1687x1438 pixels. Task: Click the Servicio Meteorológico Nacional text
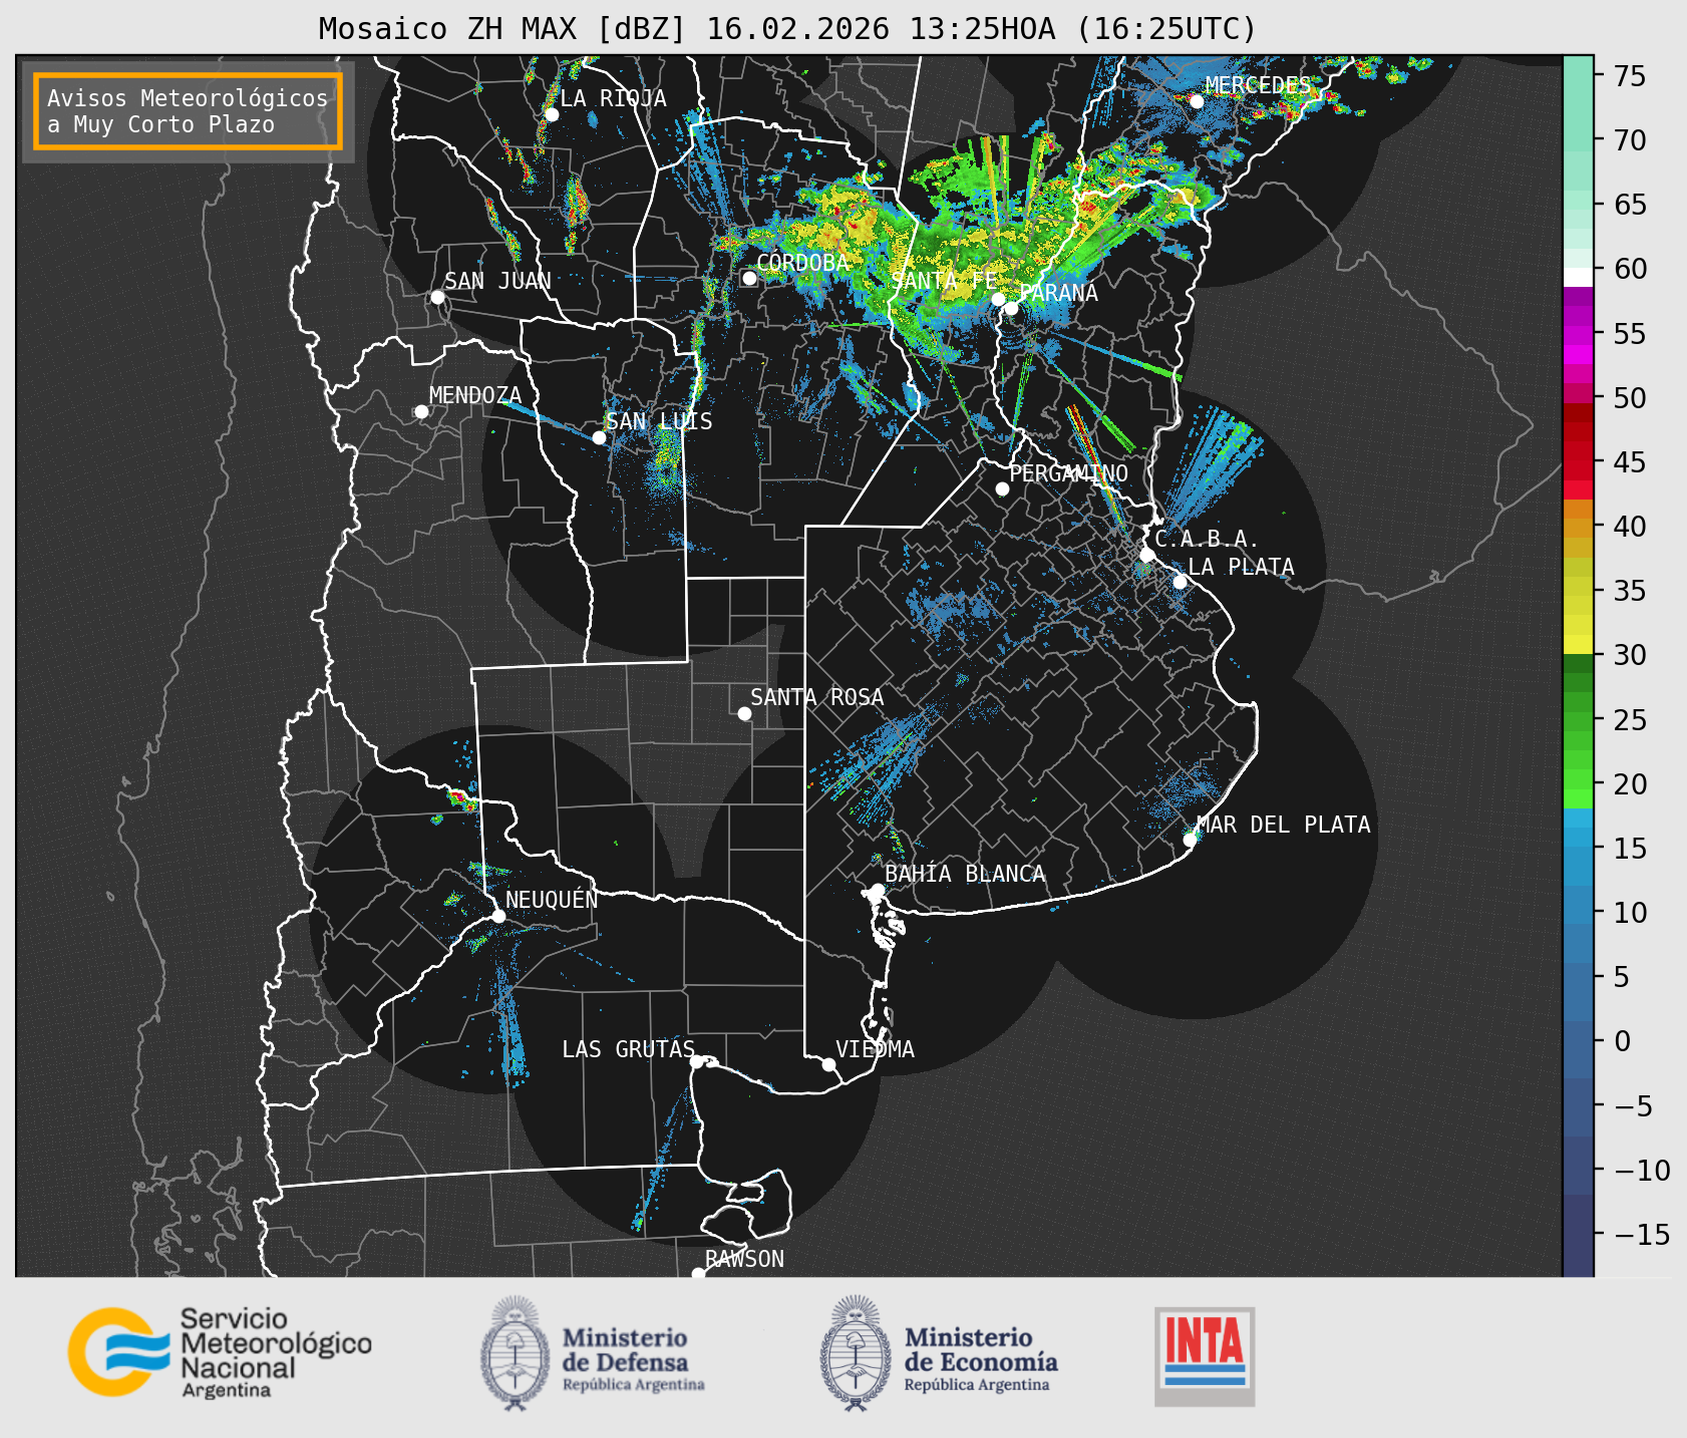[x=275, y=1352]
